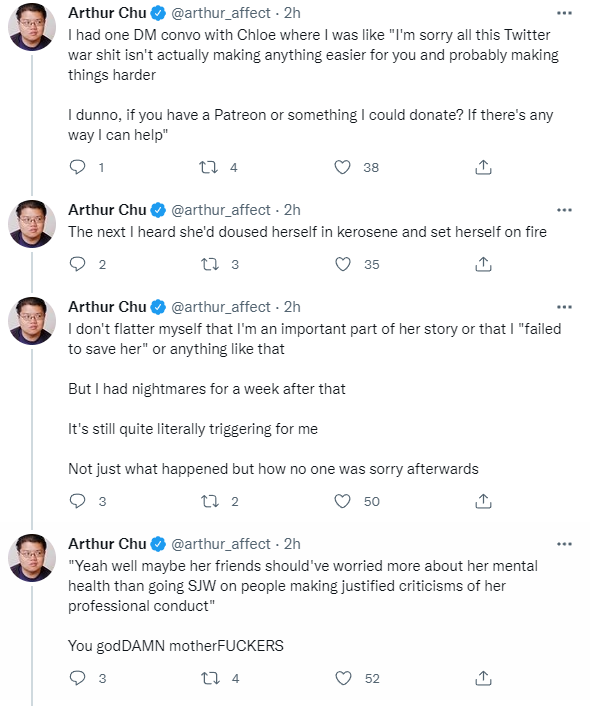Retweet the tweet with 52 likes

[210, 678]
